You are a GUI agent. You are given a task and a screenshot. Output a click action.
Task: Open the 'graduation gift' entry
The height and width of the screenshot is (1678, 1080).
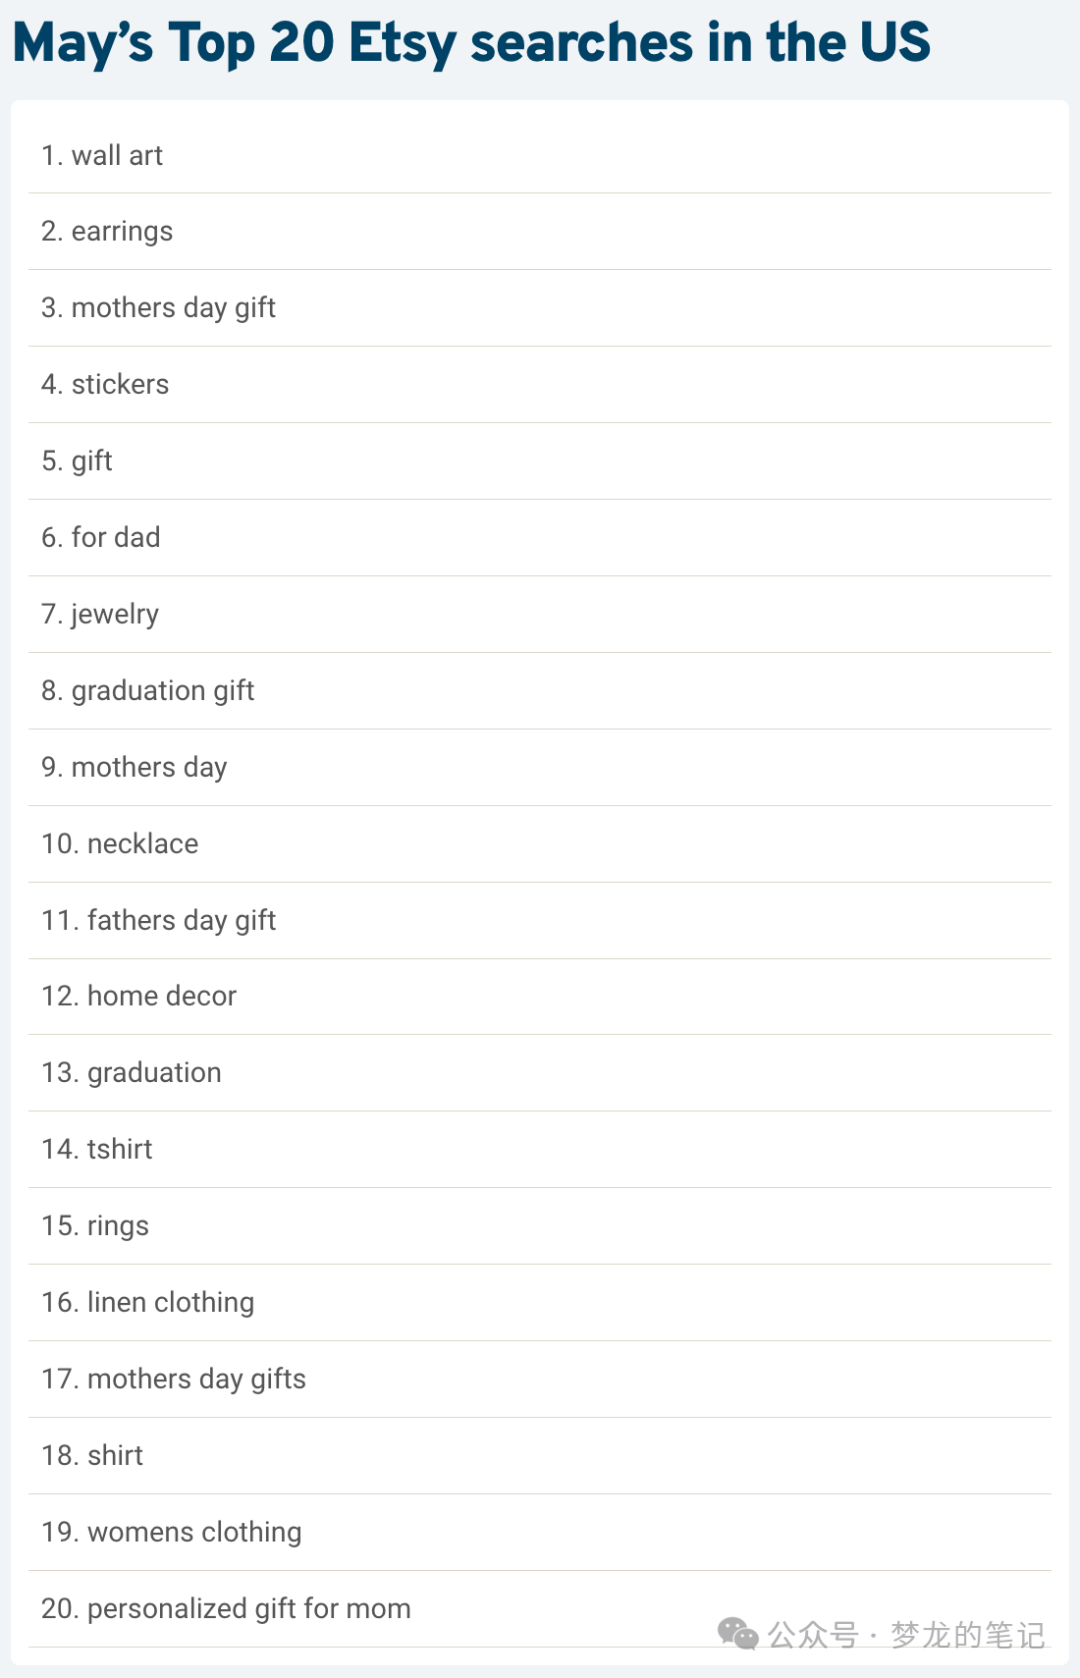coord(540,690)
